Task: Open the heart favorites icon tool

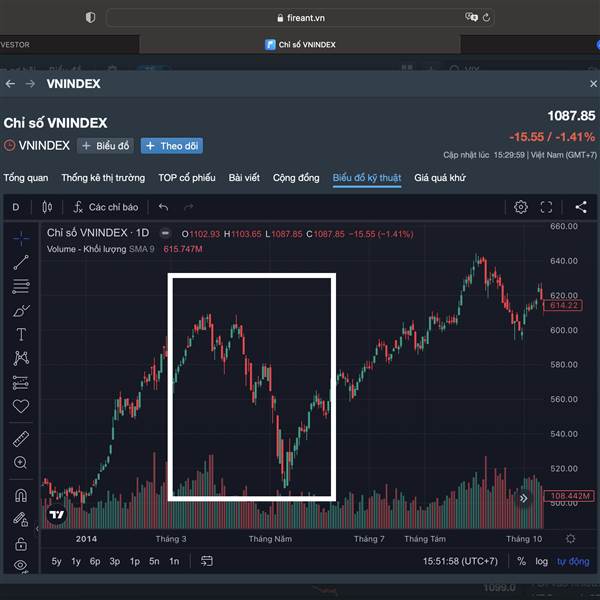Action: click(x=21, y=406)
